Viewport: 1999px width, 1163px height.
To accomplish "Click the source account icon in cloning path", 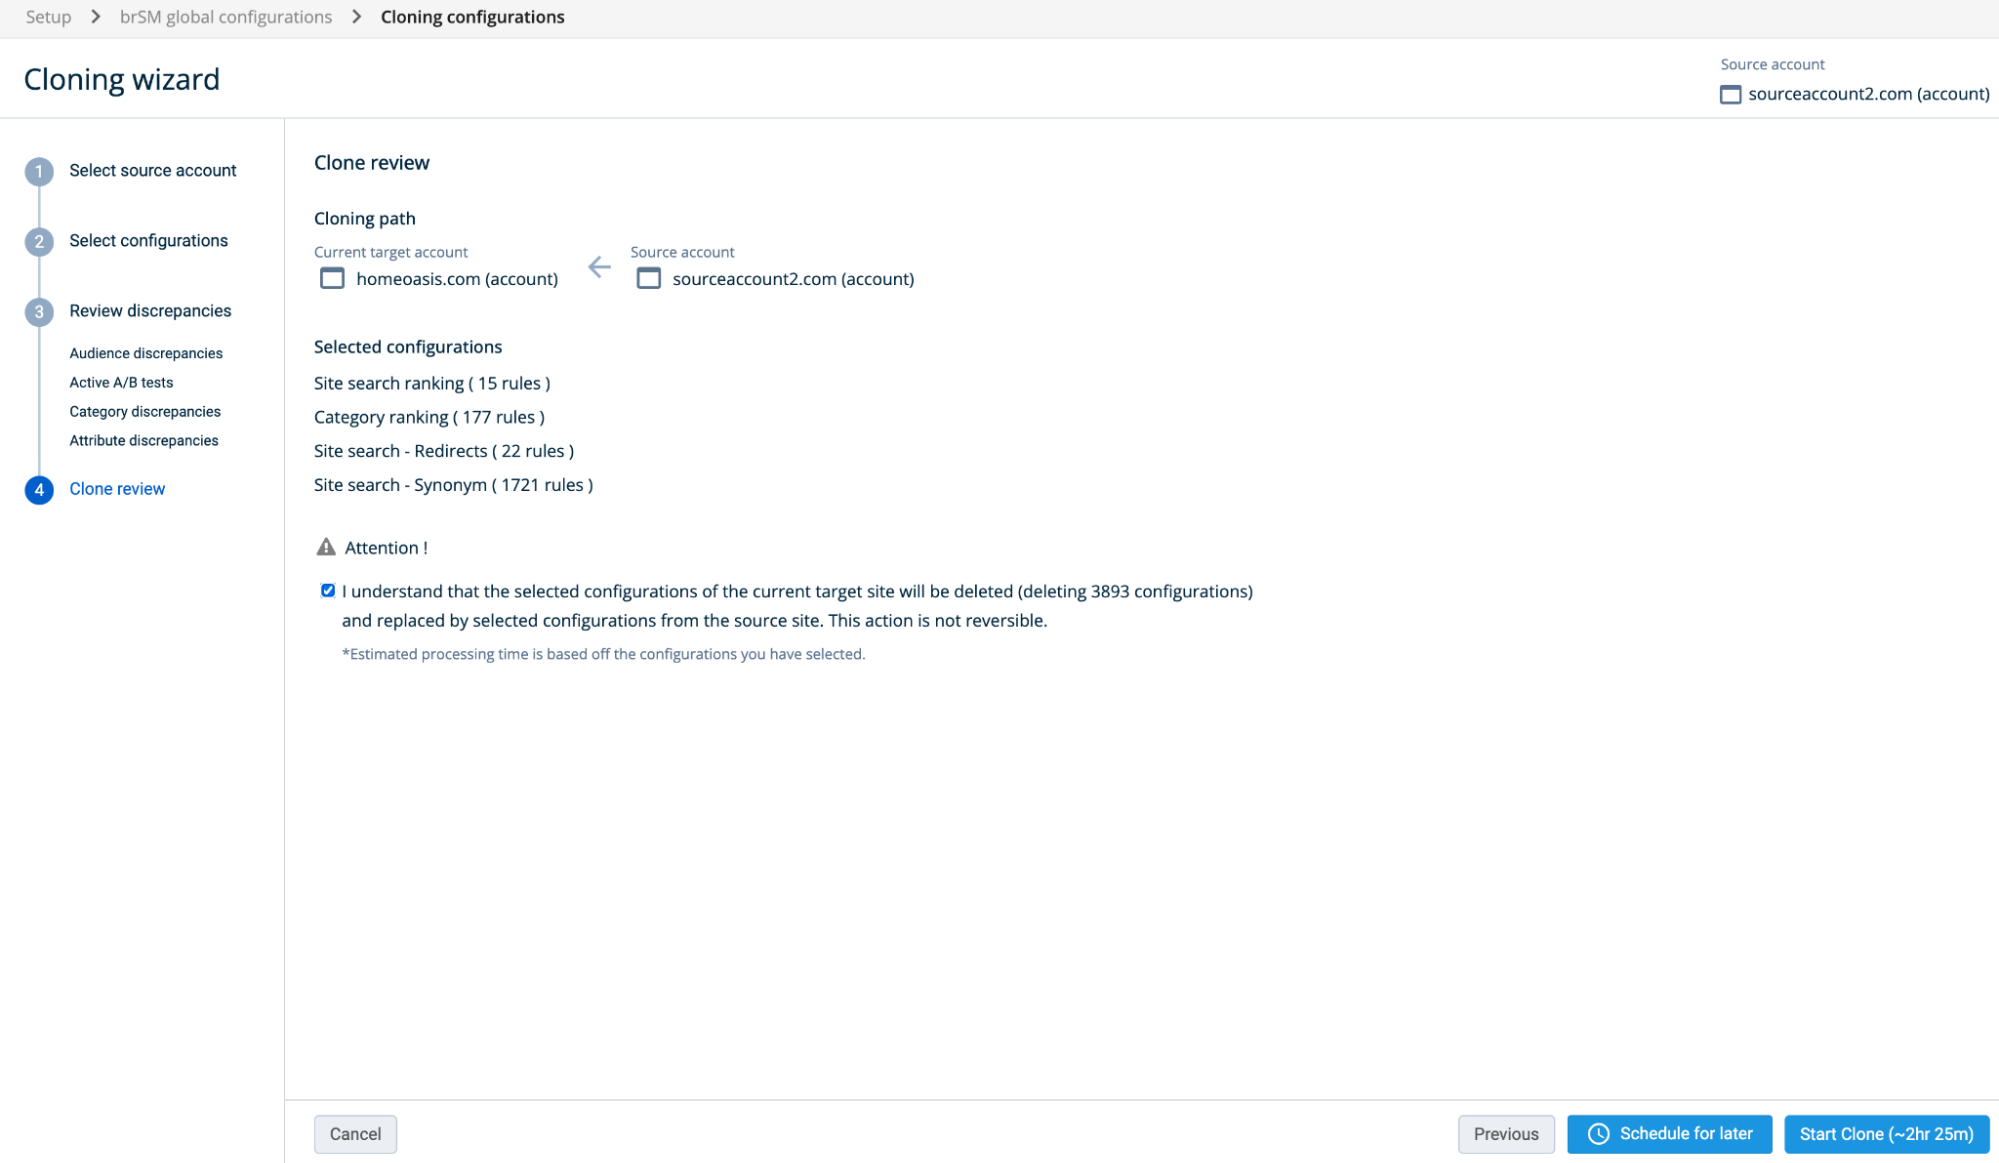I will click(648, 278).
